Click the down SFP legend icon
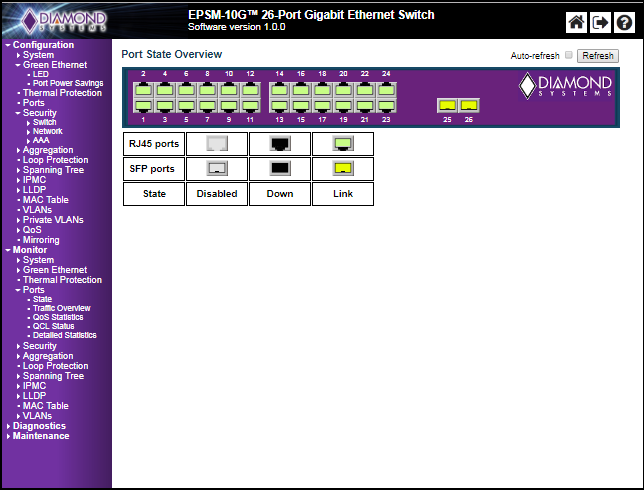 280,168
